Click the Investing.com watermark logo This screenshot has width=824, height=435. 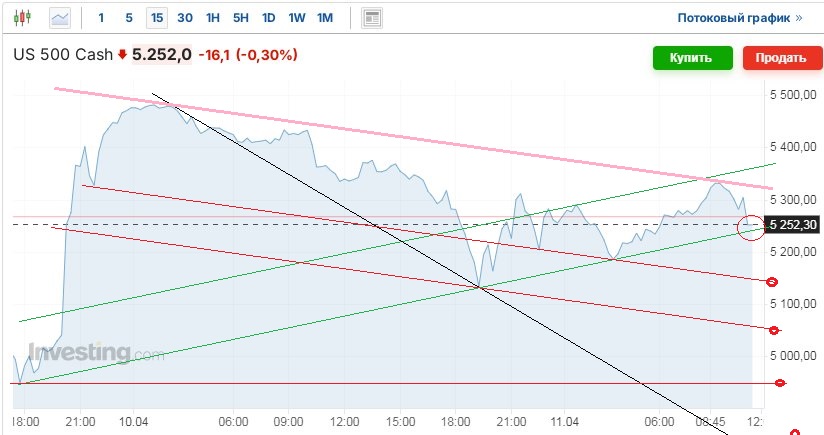pyautogui.click(x=96, y=353)
